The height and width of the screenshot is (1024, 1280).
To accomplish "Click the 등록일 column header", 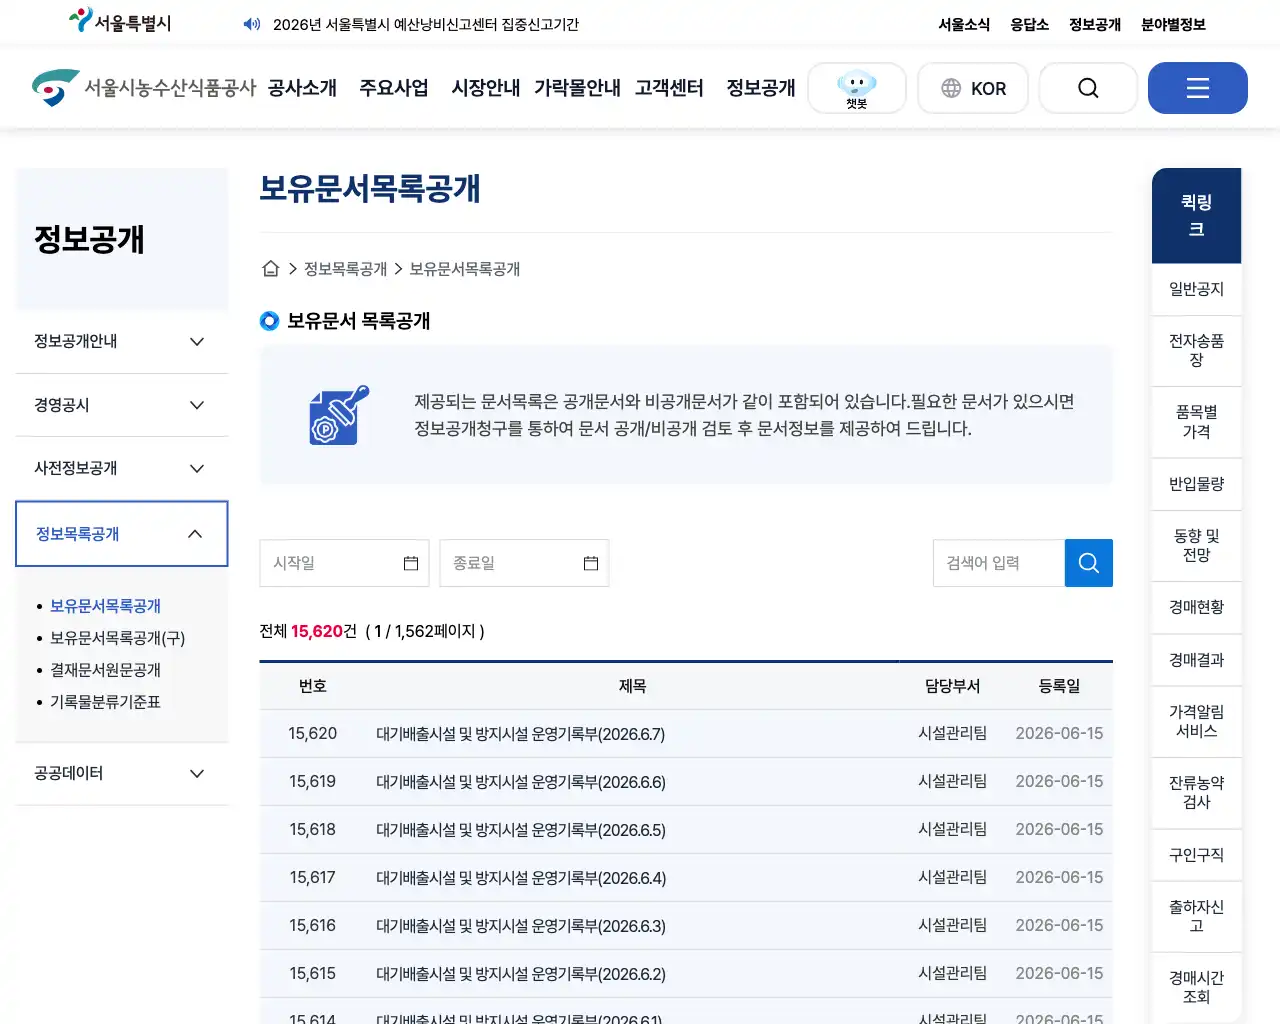I will coord(1059,686).
